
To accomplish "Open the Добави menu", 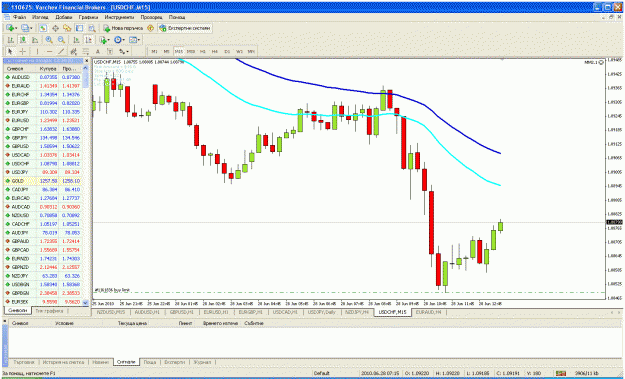I will [64, 18].
